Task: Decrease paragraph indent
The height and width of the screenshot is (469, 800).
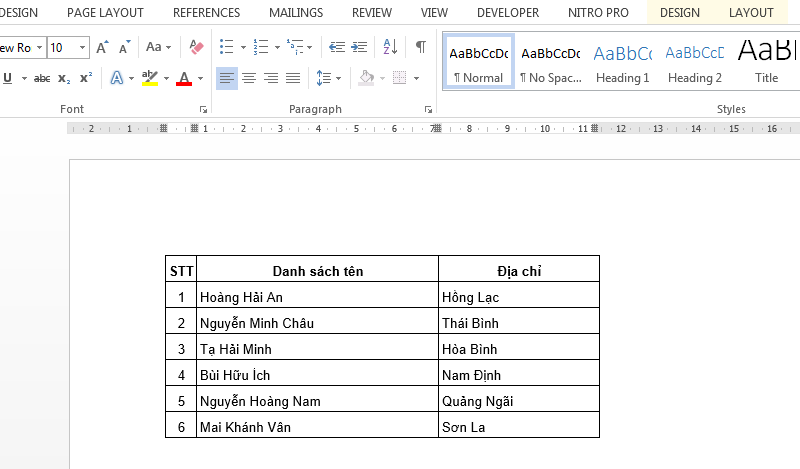Action: click(337, 47)
